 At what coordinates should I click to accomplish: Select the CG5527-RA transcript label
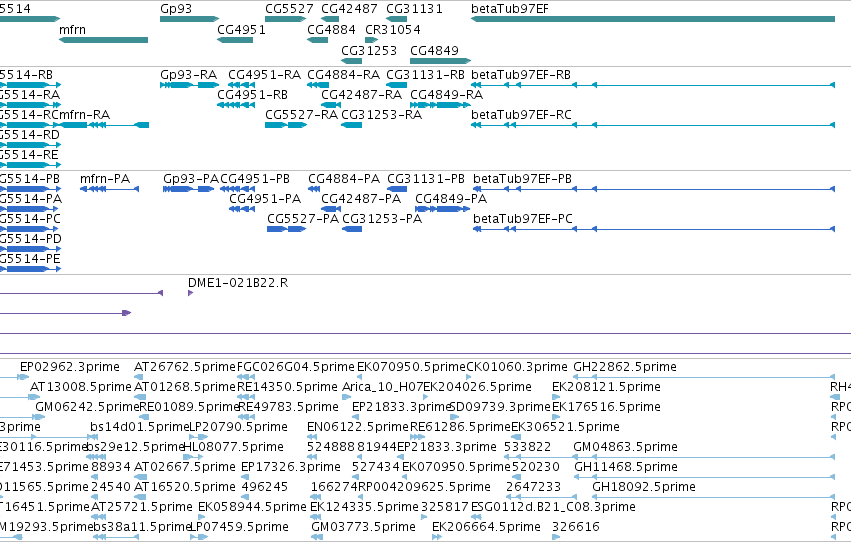point(301,114)
